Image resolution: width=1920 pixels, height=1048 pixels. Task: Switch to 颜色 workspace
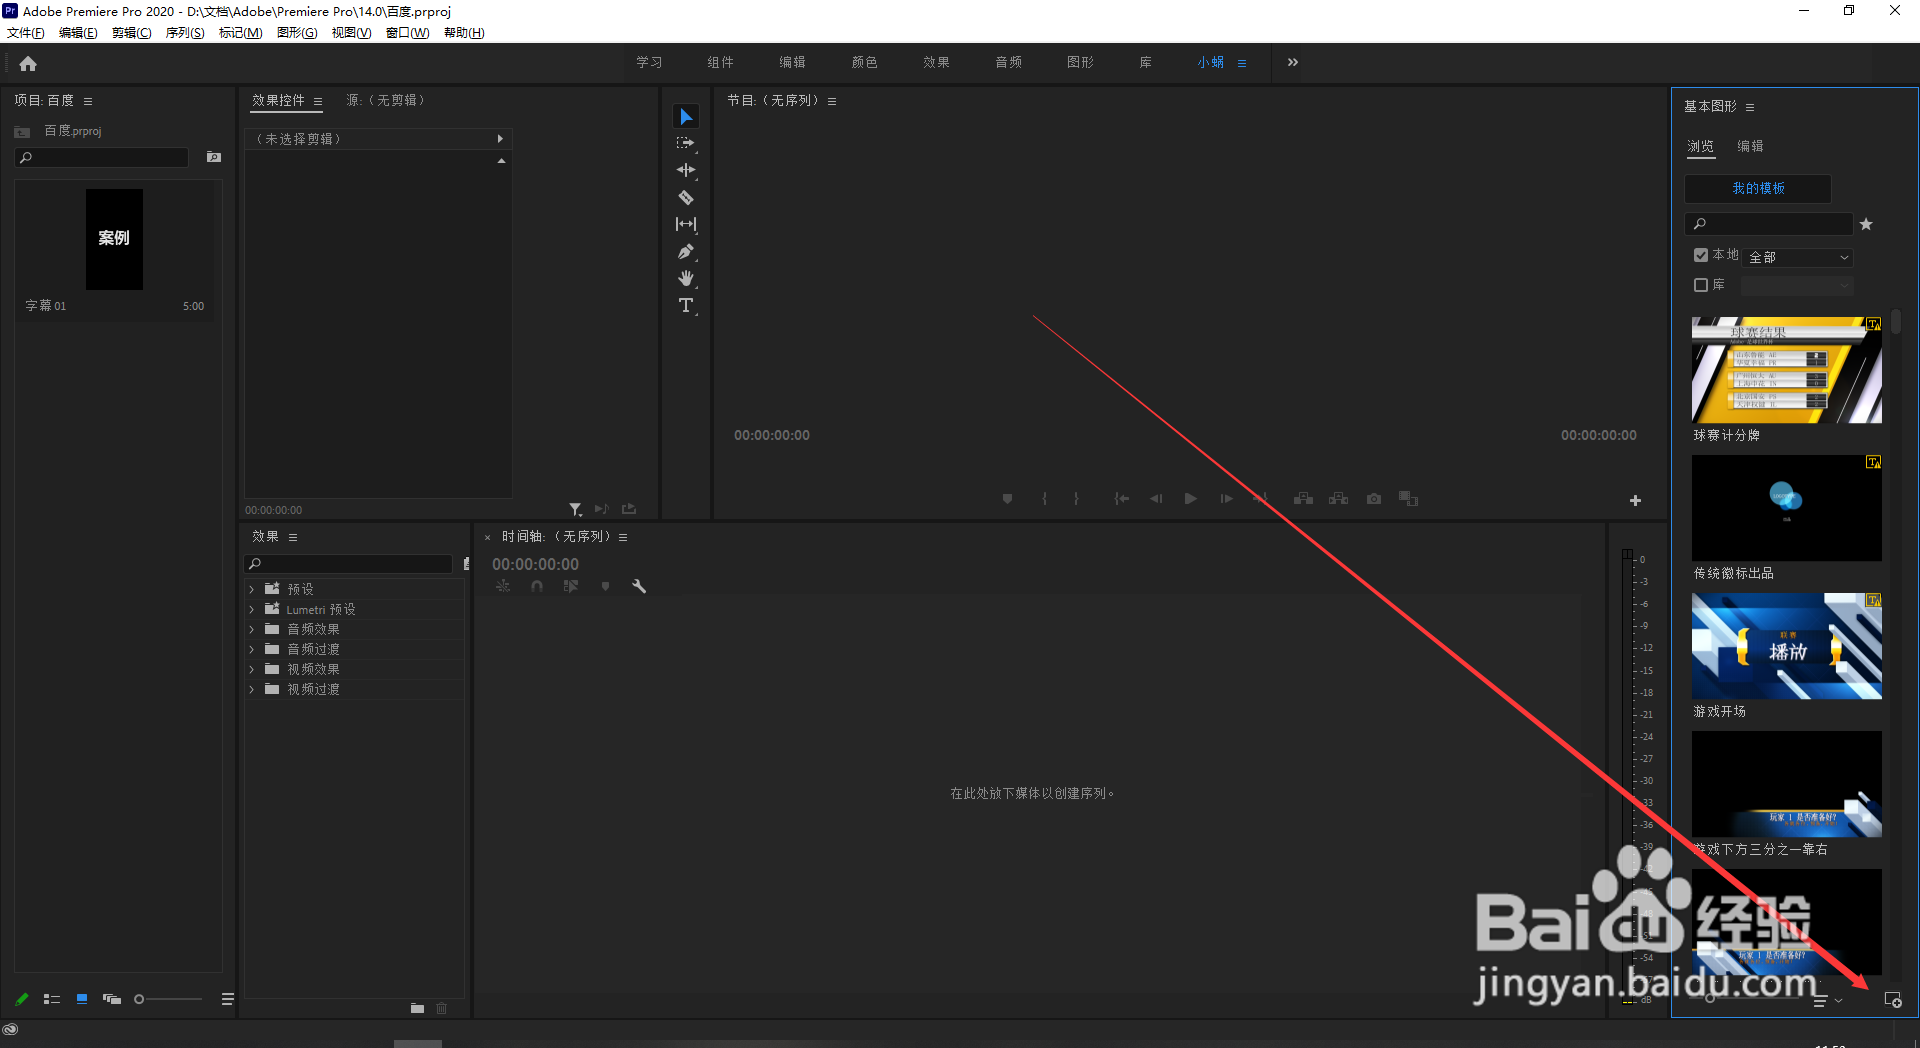point(865,62)
